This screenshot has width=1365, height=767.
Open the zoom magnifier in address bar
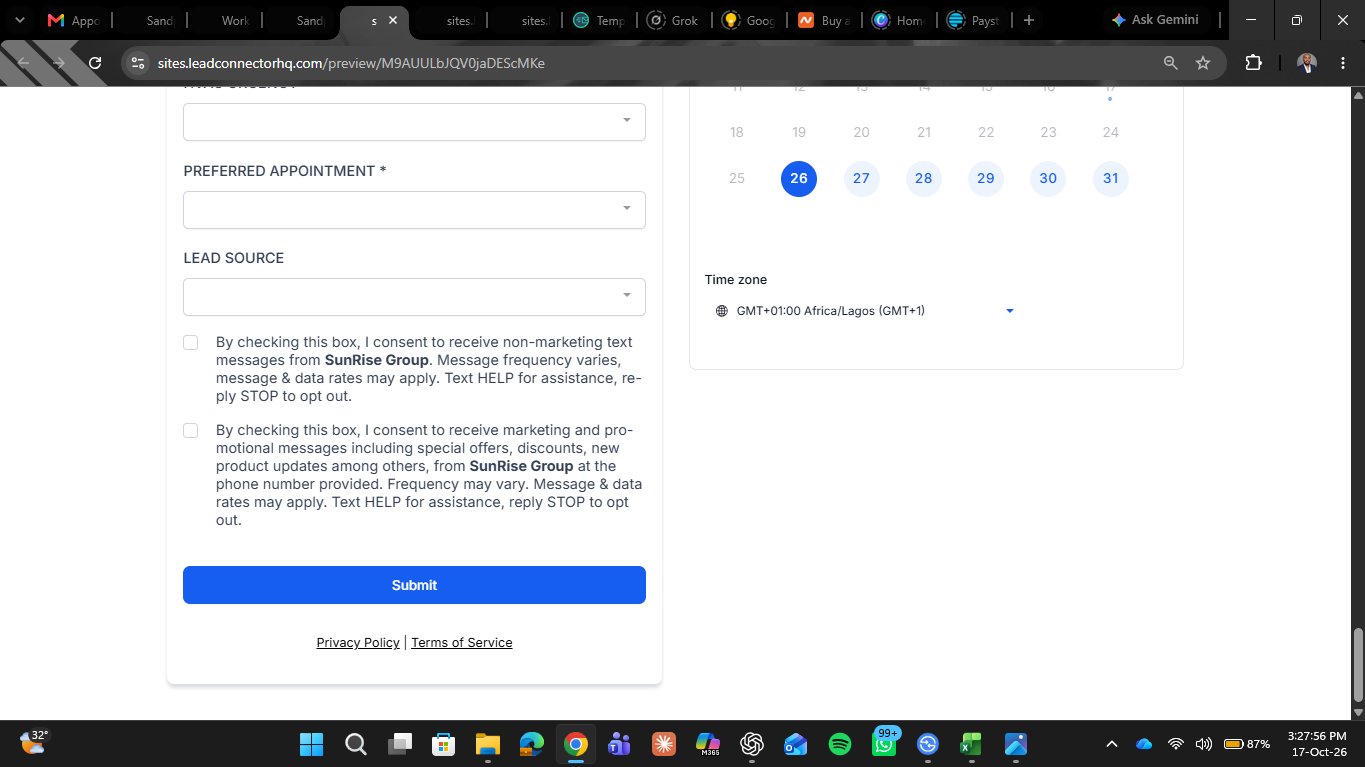tap(1171, 63)
